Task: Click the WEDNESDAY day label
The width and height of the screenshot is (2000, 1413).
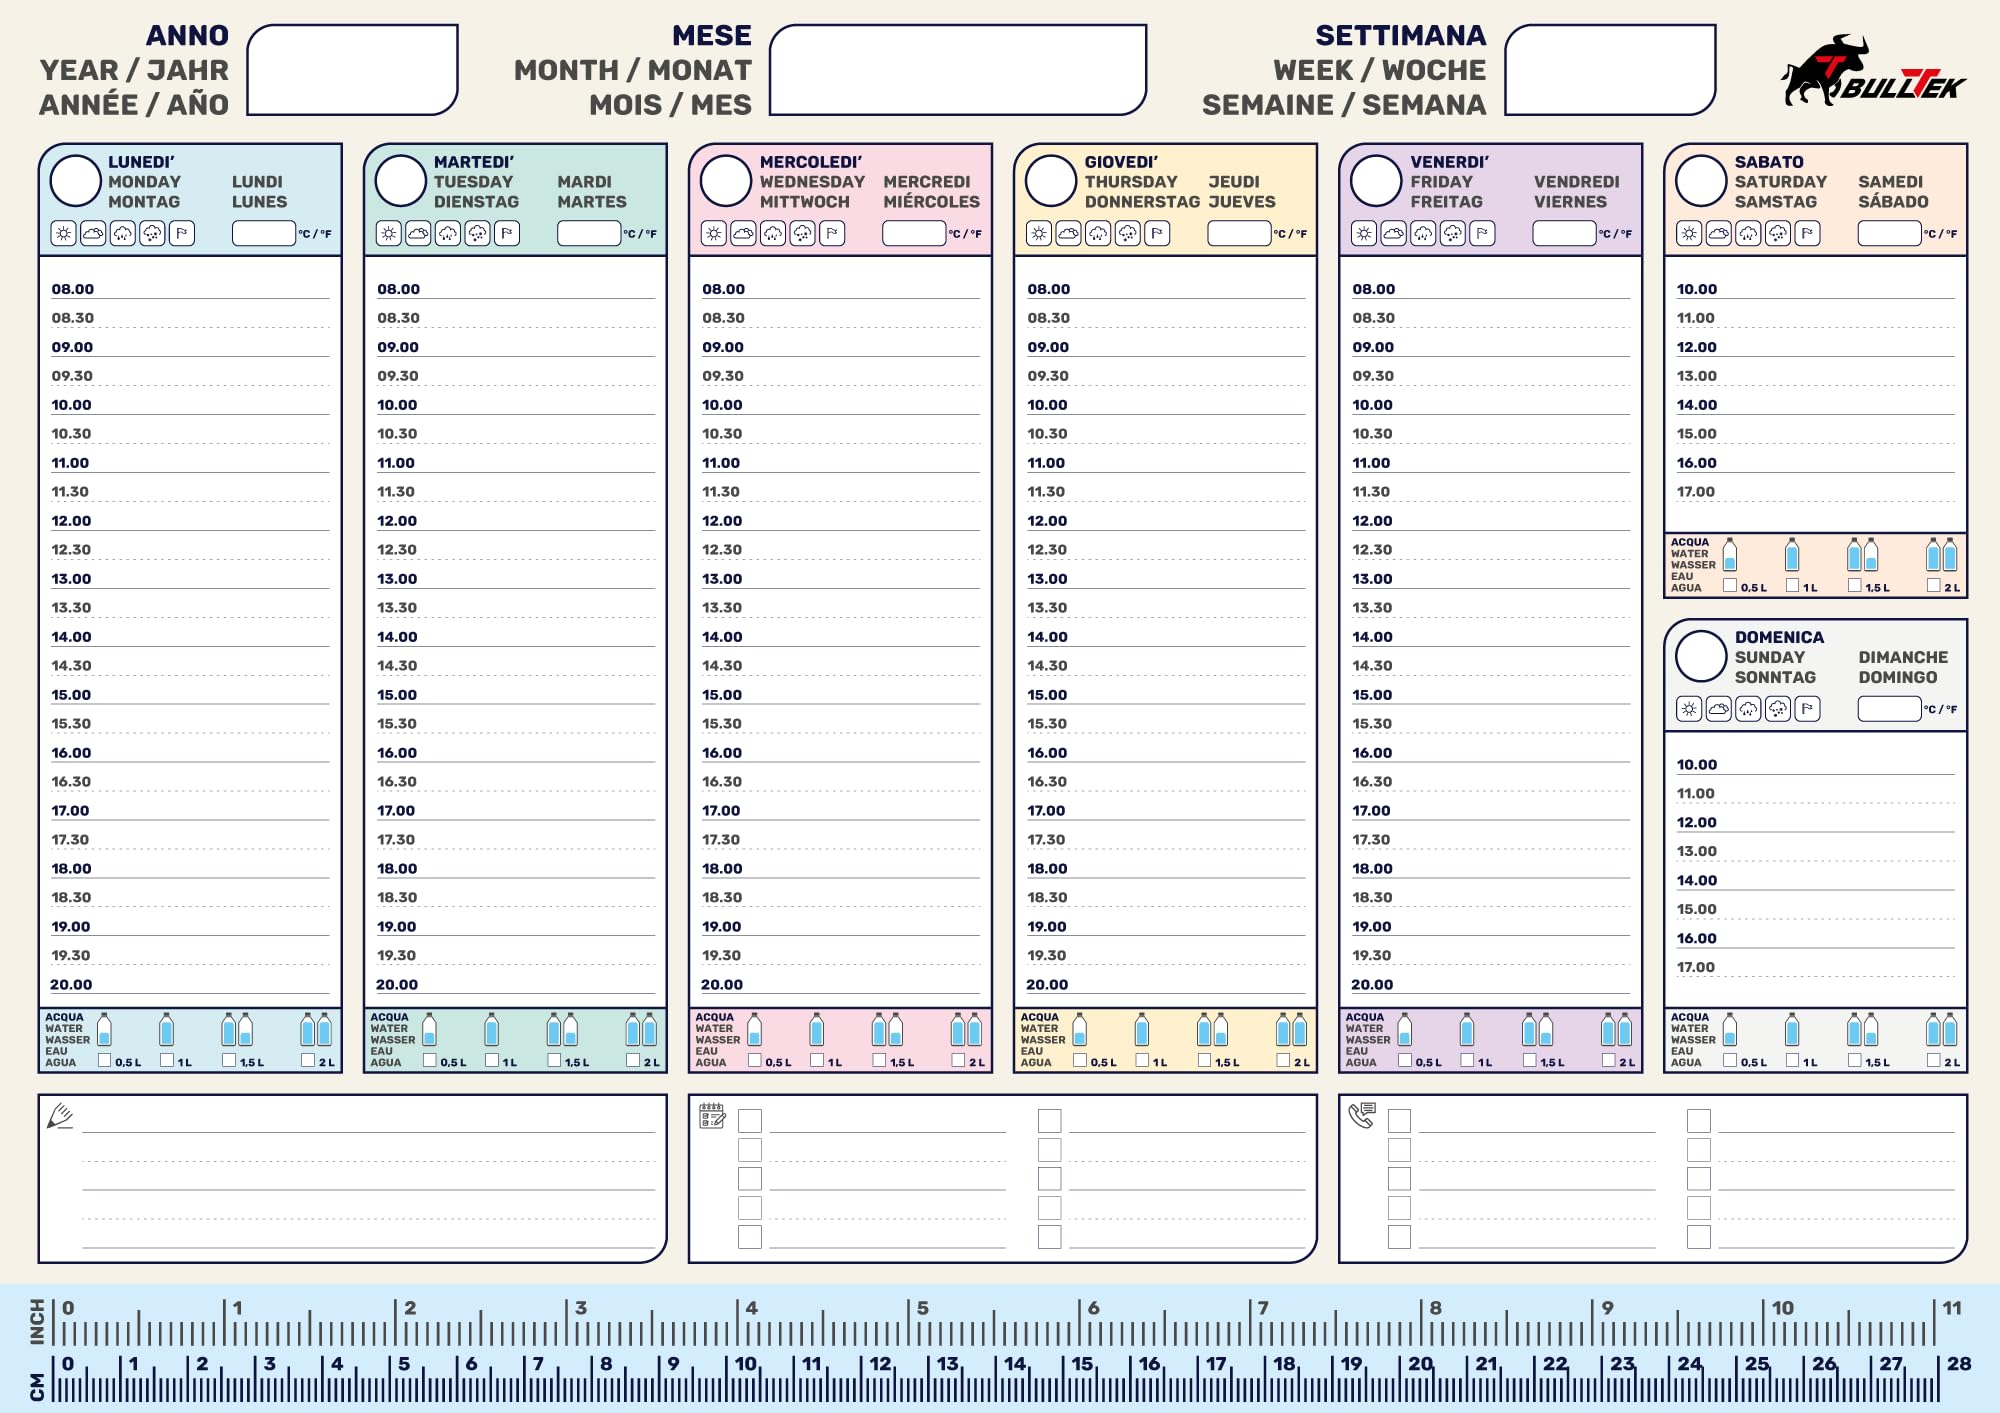Action: click(812, 182)
